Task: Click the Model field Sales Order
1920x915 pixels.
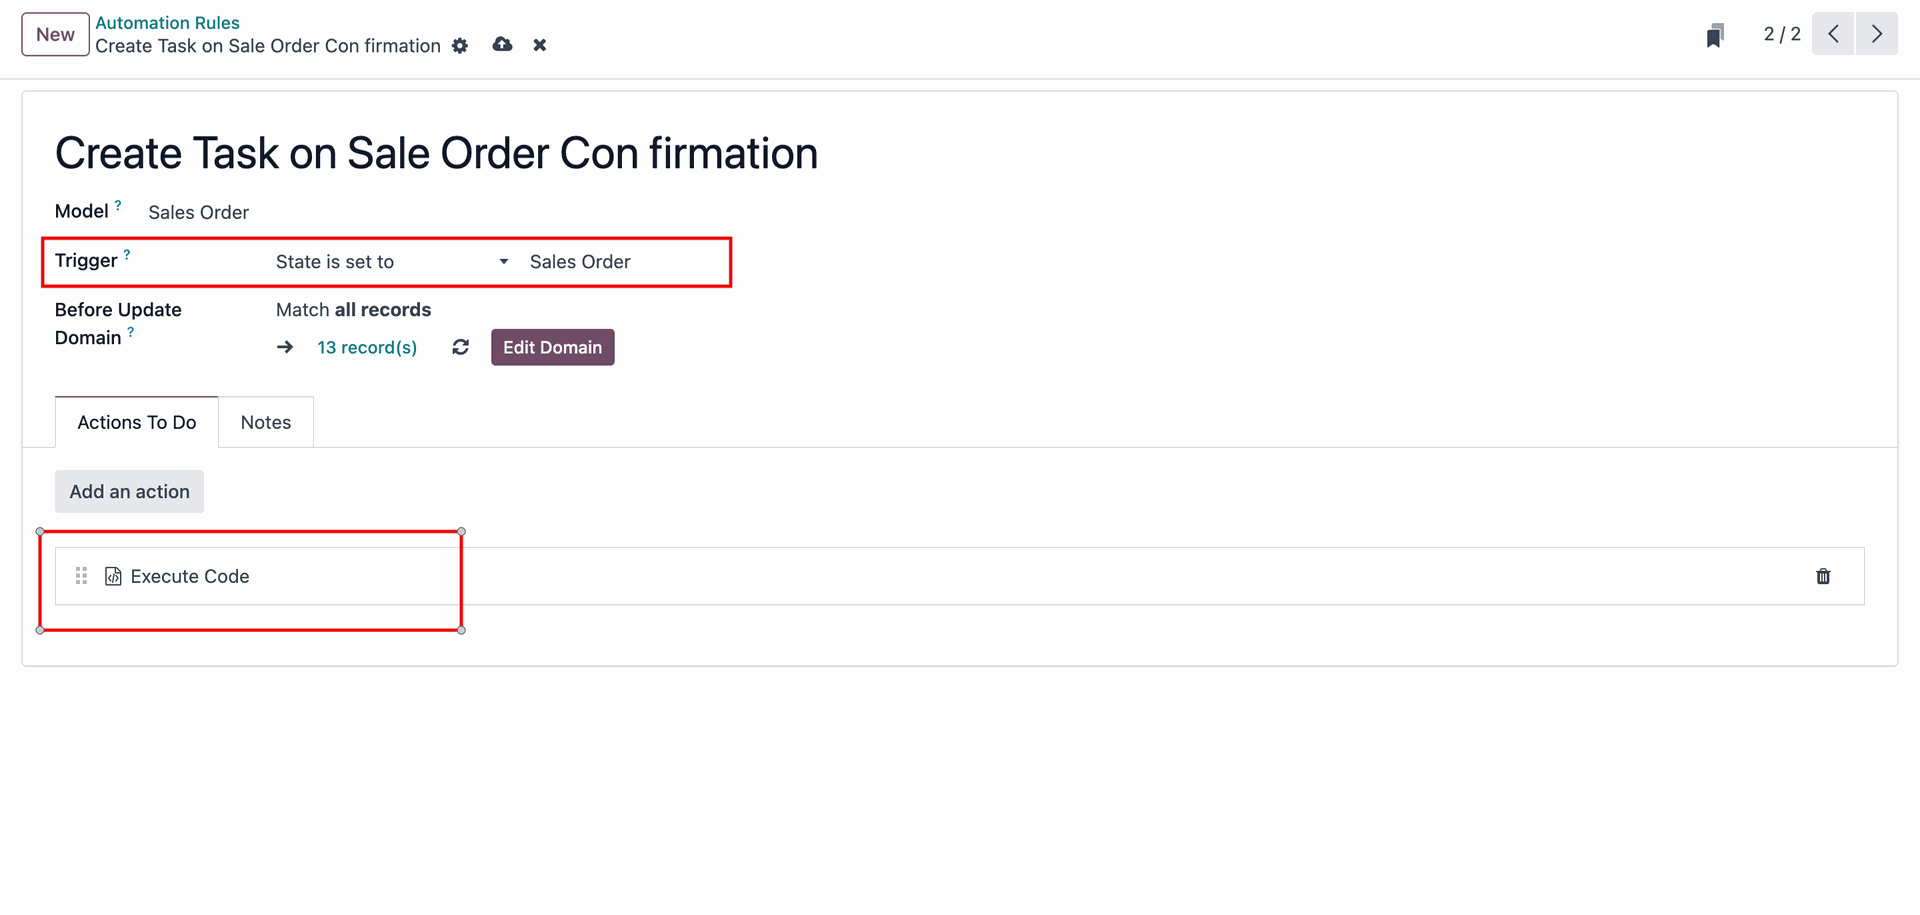Action: click(199, 212)
